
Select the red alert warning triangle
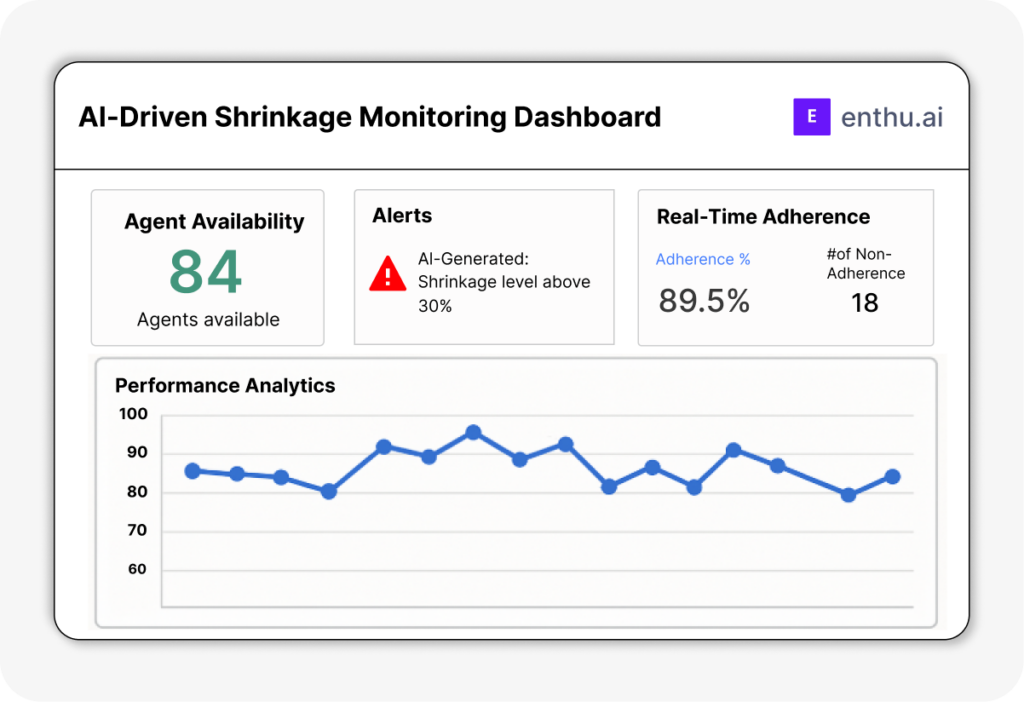(x=386, y=272)
